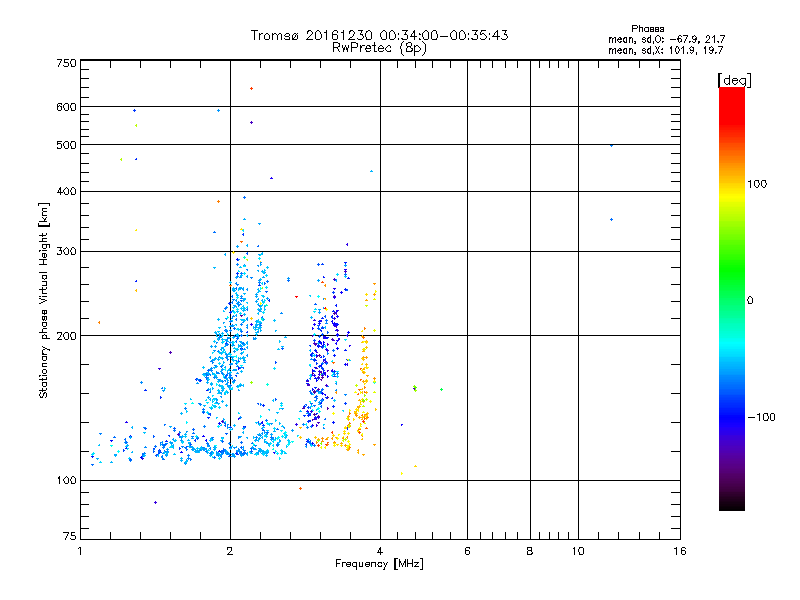
Task: Click the y-axis tick label '600'
Action: pos(66,107)
